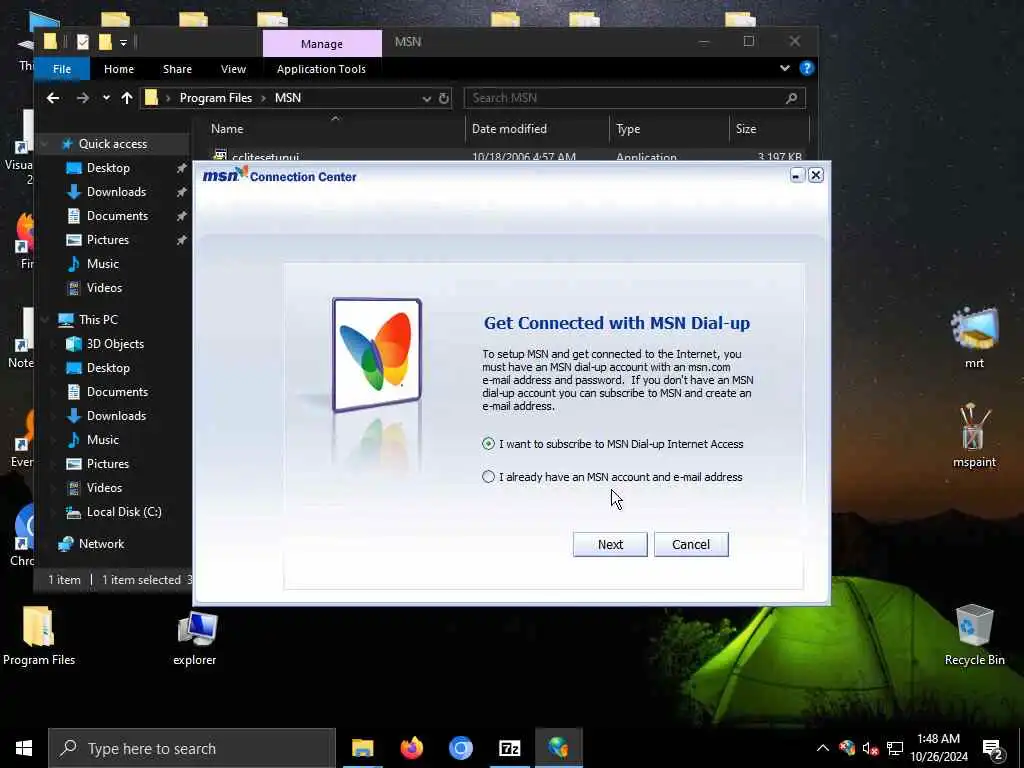Open Videos under Quick access
Screen dimensions: 1024x768
[x=104, y=288]
